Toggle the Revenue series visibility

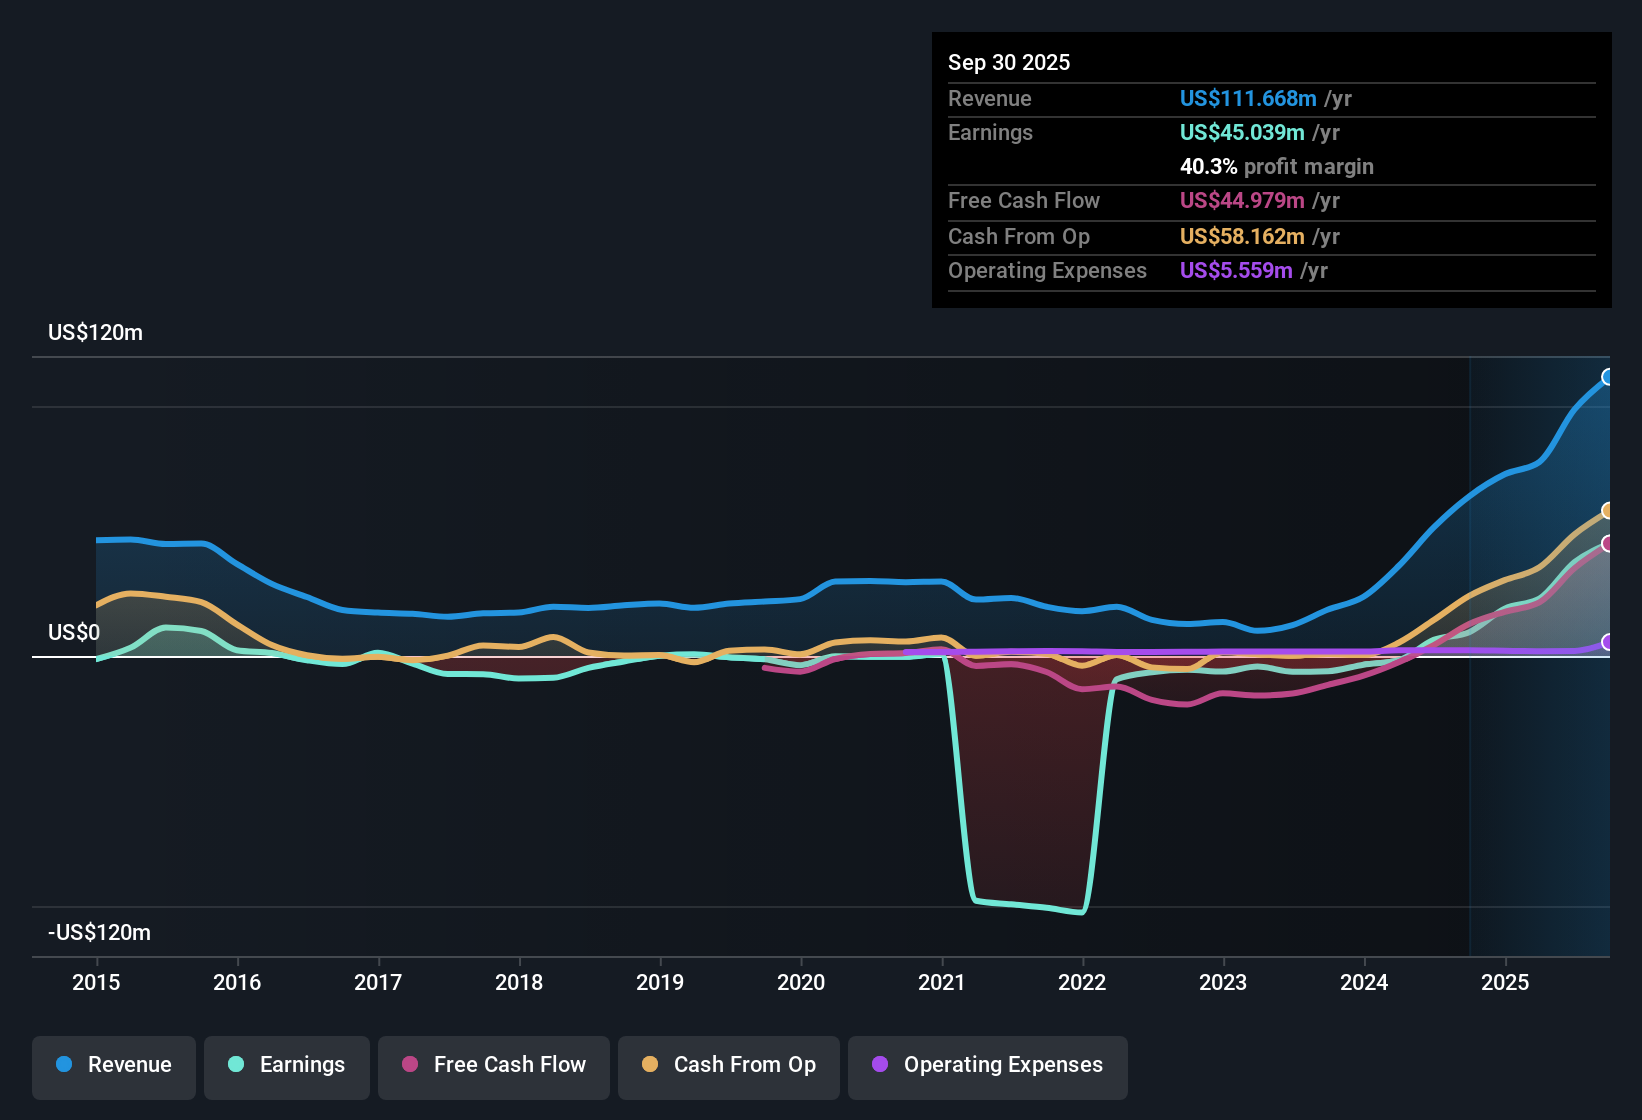pos(113,1065)
